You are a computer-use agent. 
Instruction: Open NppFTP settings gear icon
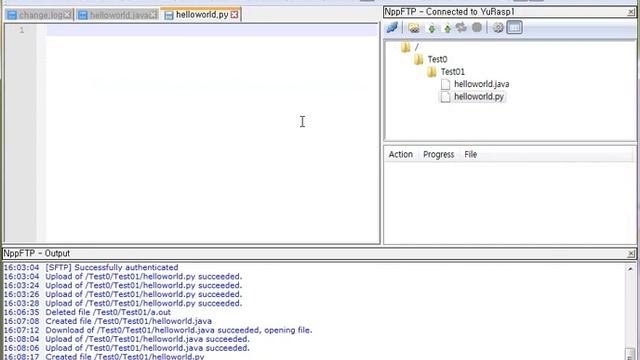tap(498, 28)
